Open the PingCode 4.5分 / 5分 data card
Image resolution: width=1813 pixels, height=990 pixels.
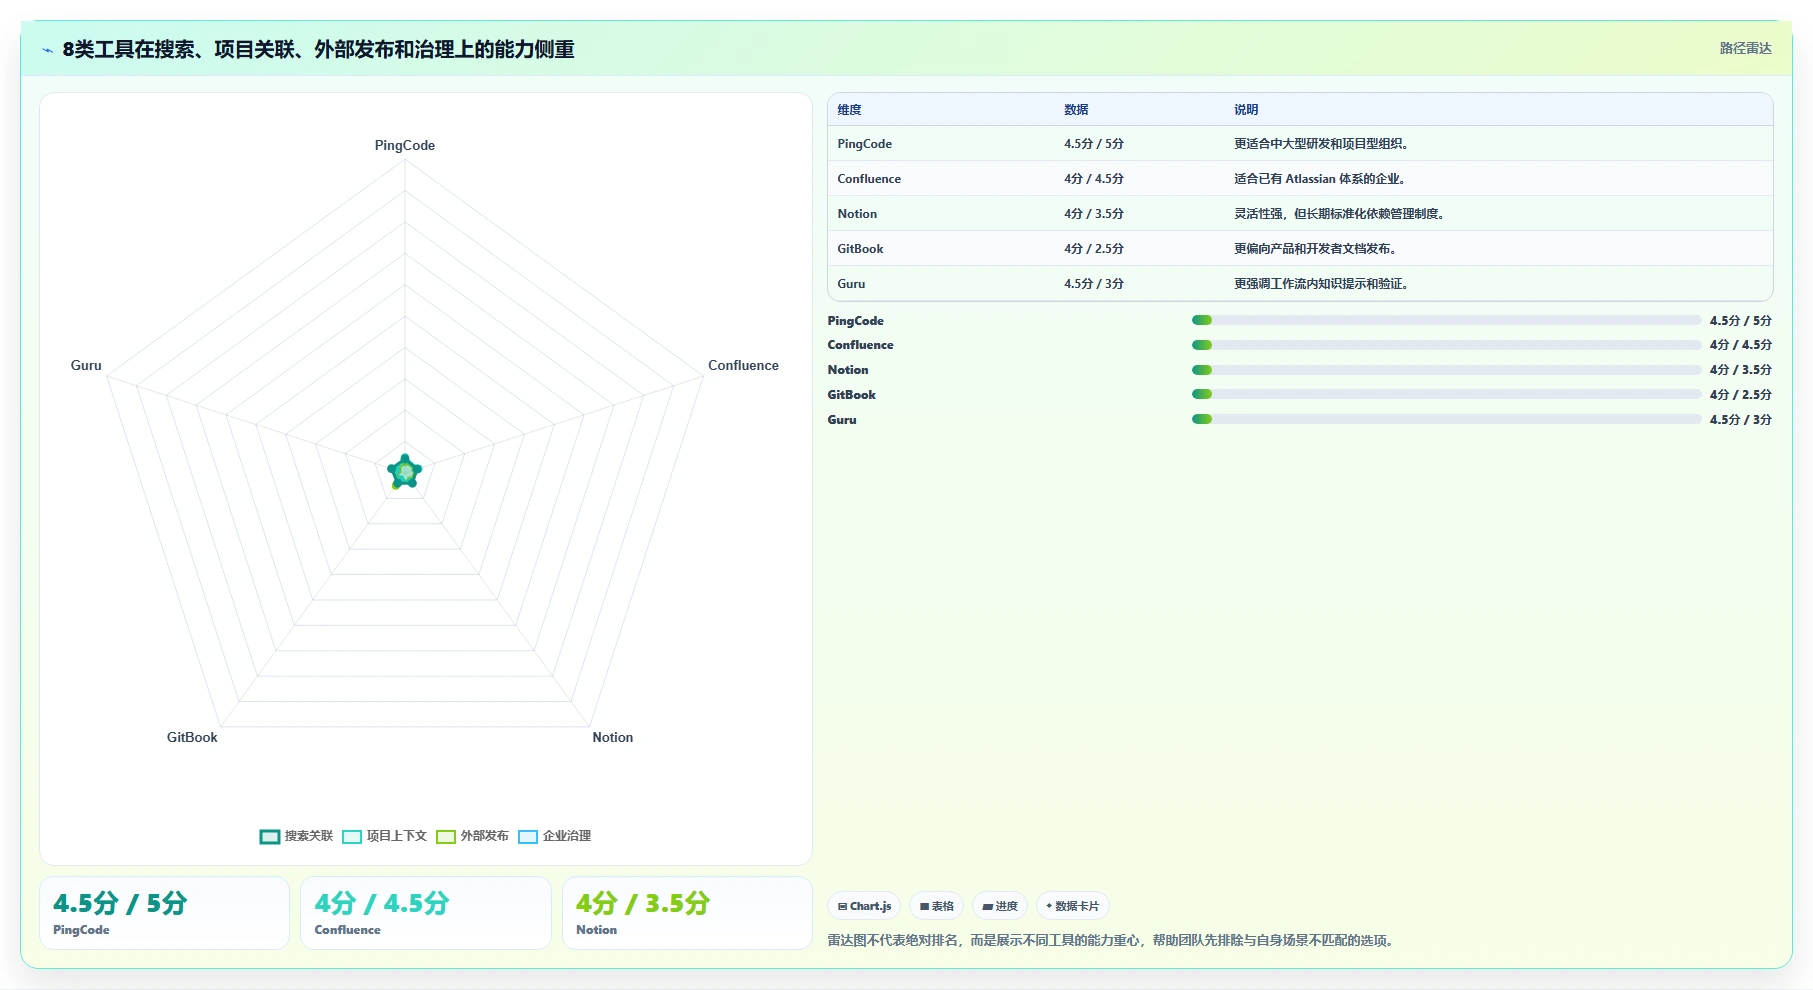click(164, 913)
